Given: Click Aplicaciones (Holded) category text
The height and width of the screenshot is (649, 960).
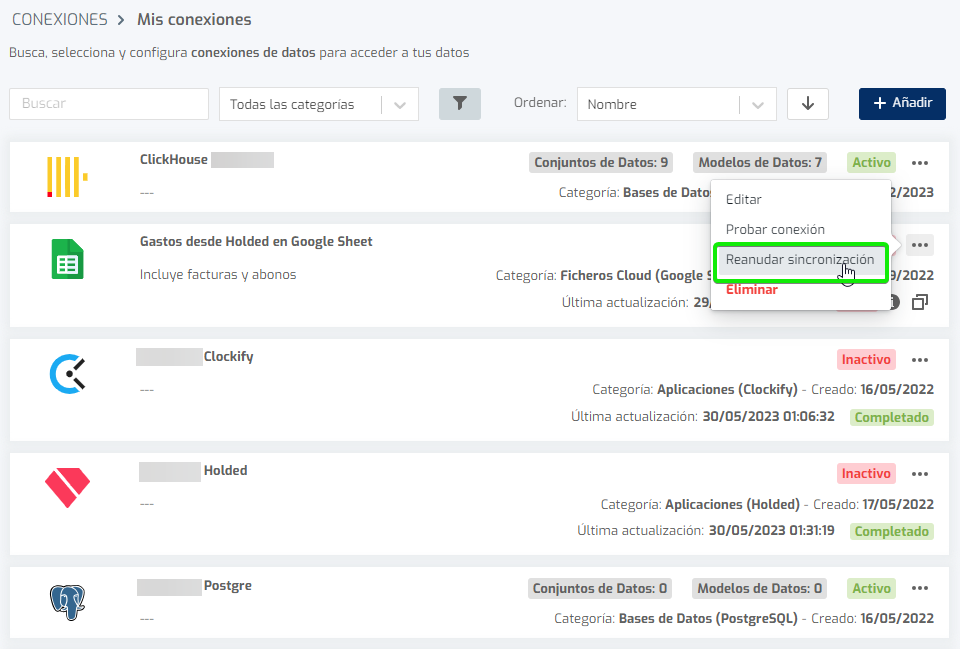Looking at the screenshot, I should pos(732,505).
